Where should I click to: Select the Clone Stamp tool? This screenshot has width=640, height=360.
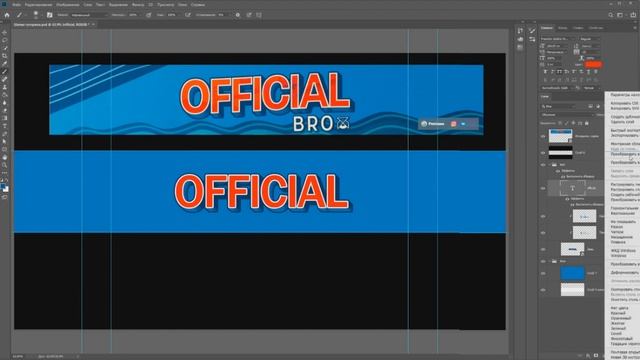coord(4,87)
